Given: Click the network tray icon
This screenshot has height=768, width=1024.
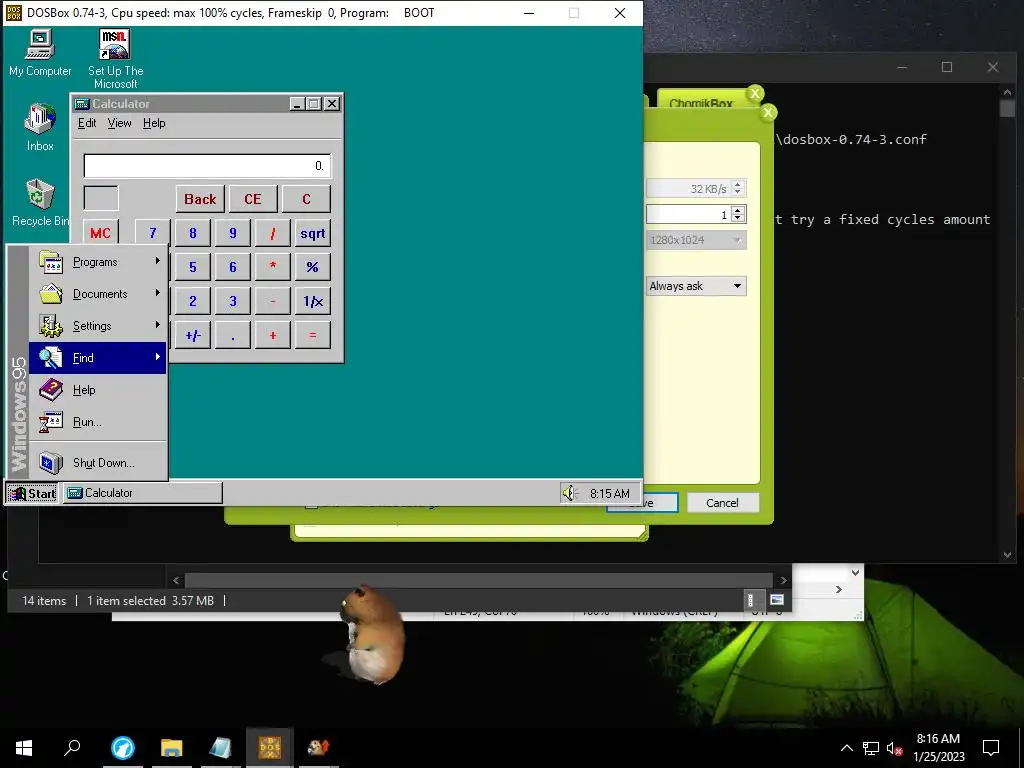Looking at the screenshot, I should [871, 748].
